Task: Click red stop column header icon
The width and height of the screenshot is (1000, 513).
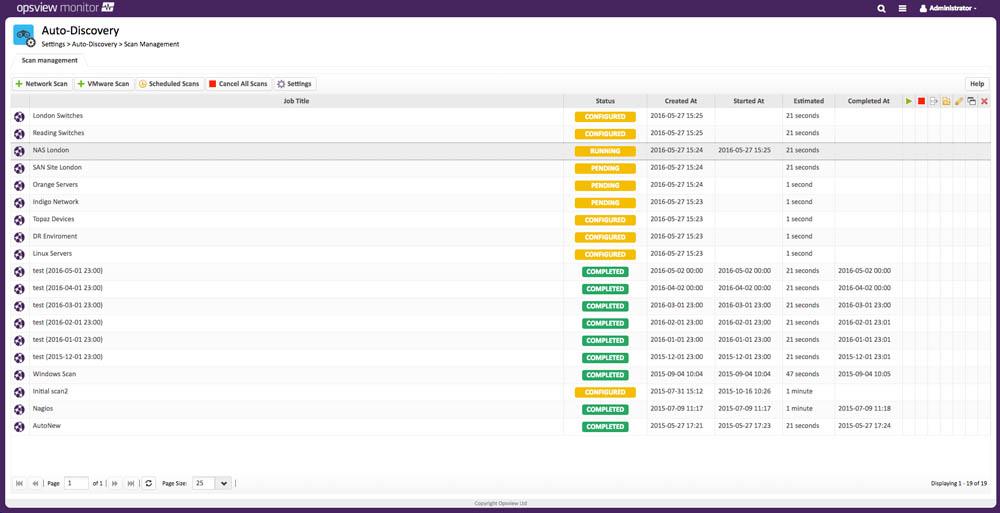Action: pyautogui.click(x=922, y=101)
